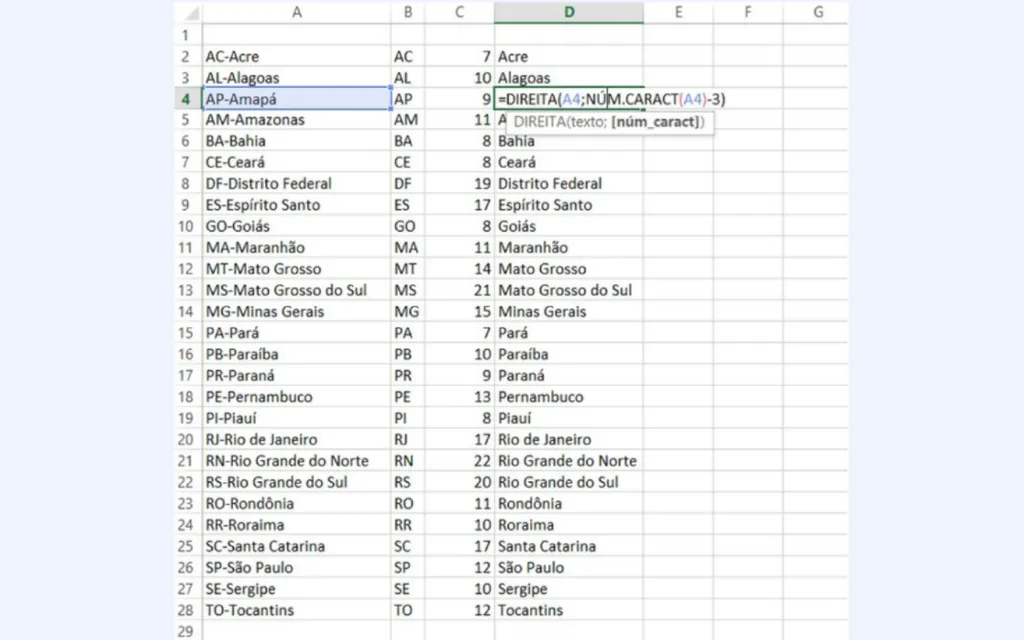Click cell containing ES-Espírito Santo
This screenshot has height=640, width=1024.
[x=296, y=205]
